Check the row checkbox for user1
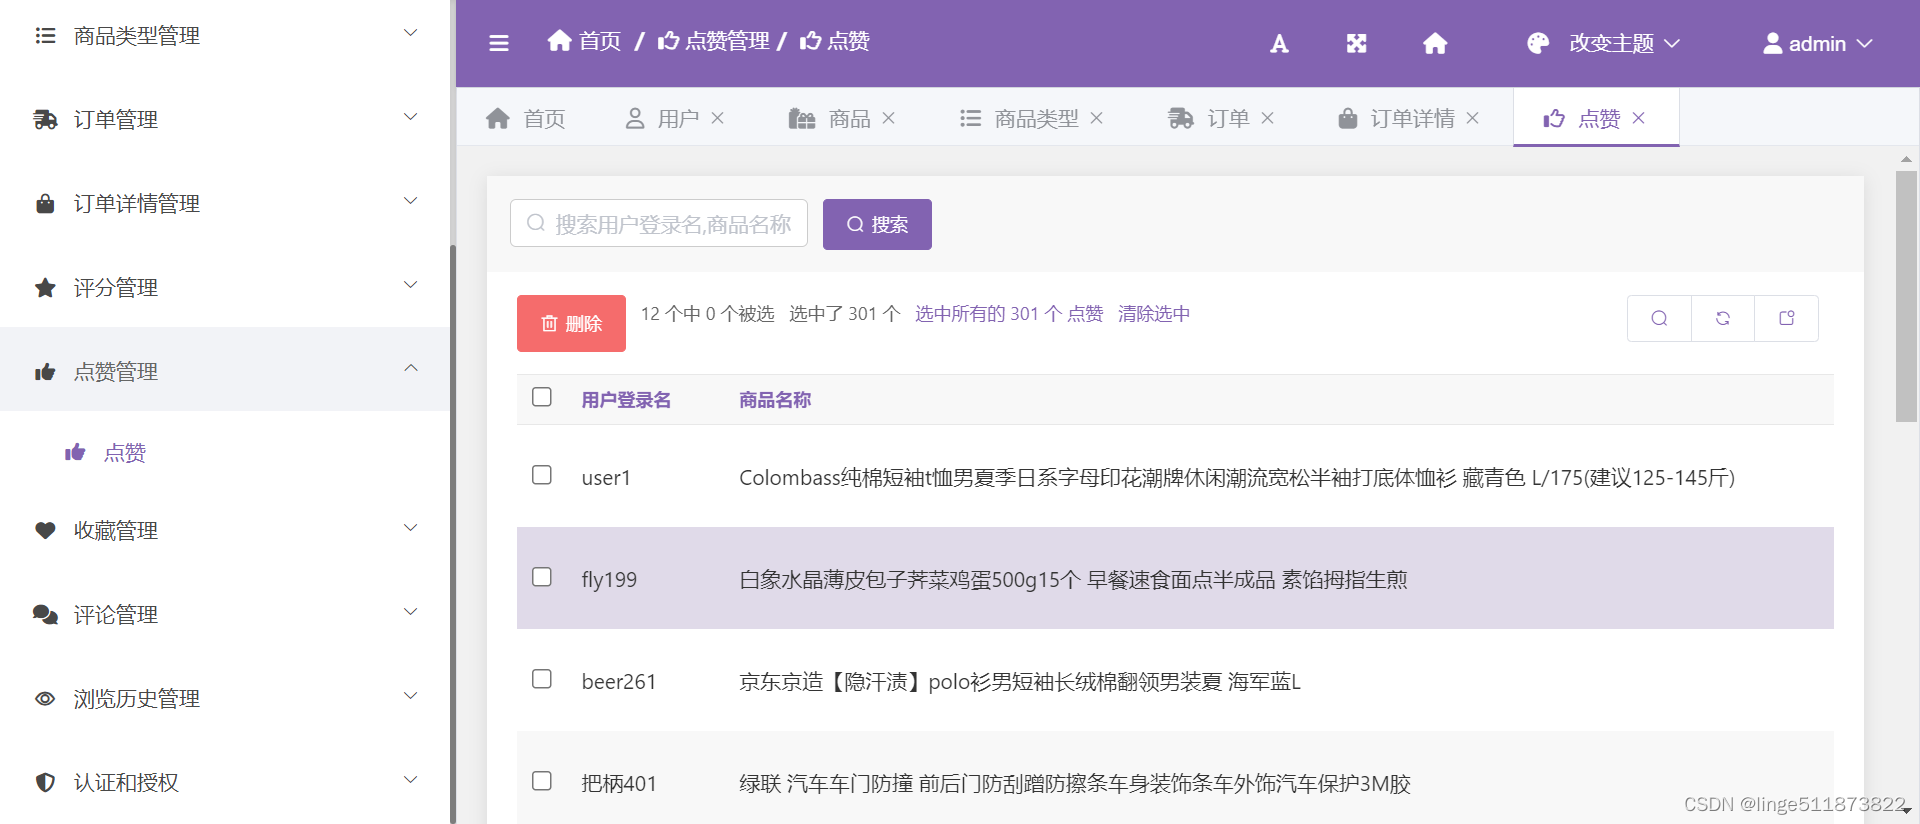Image resolution: width=1920 pixels, height=824 pixels. (542, 475)
